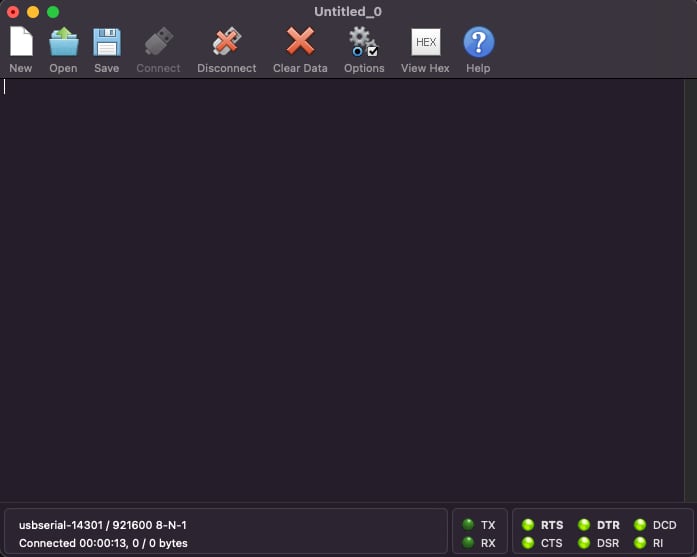The width and height of the screenshot is (697, 557).
Task: Open a file with the Open icon
Action: (64, 42)
